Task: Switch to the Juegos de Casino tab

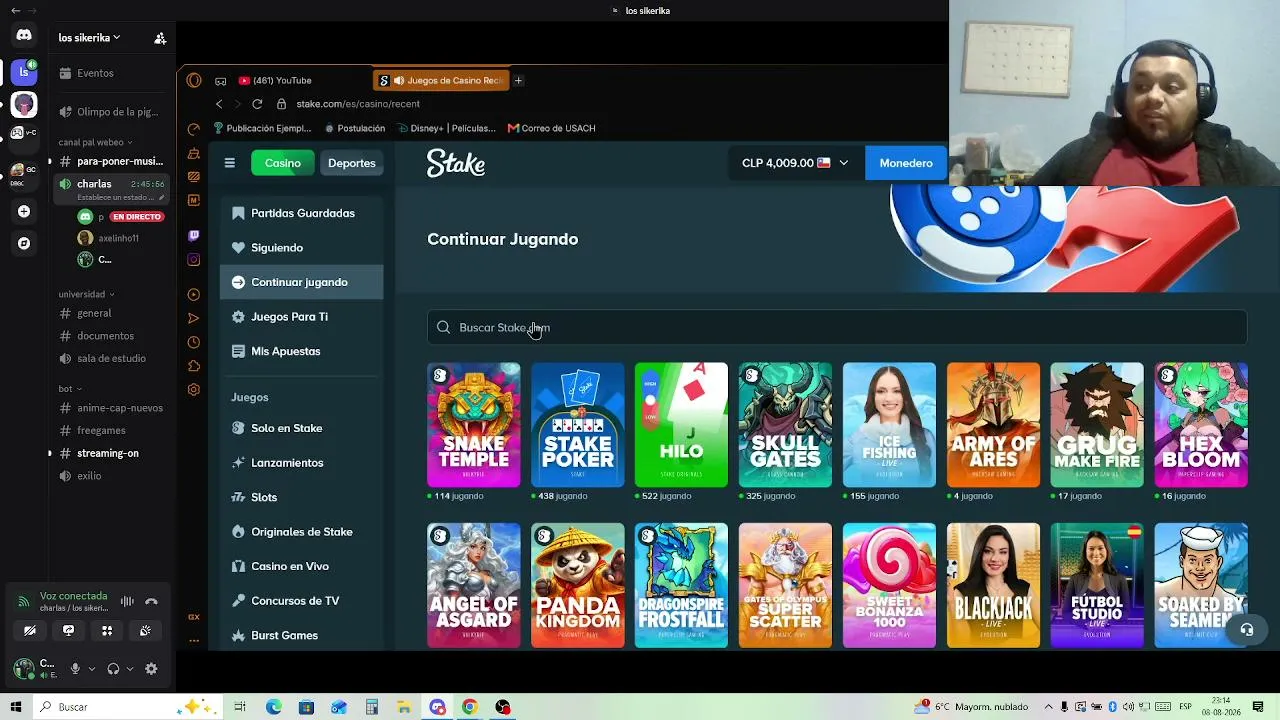Action: (x=441, y=81)
